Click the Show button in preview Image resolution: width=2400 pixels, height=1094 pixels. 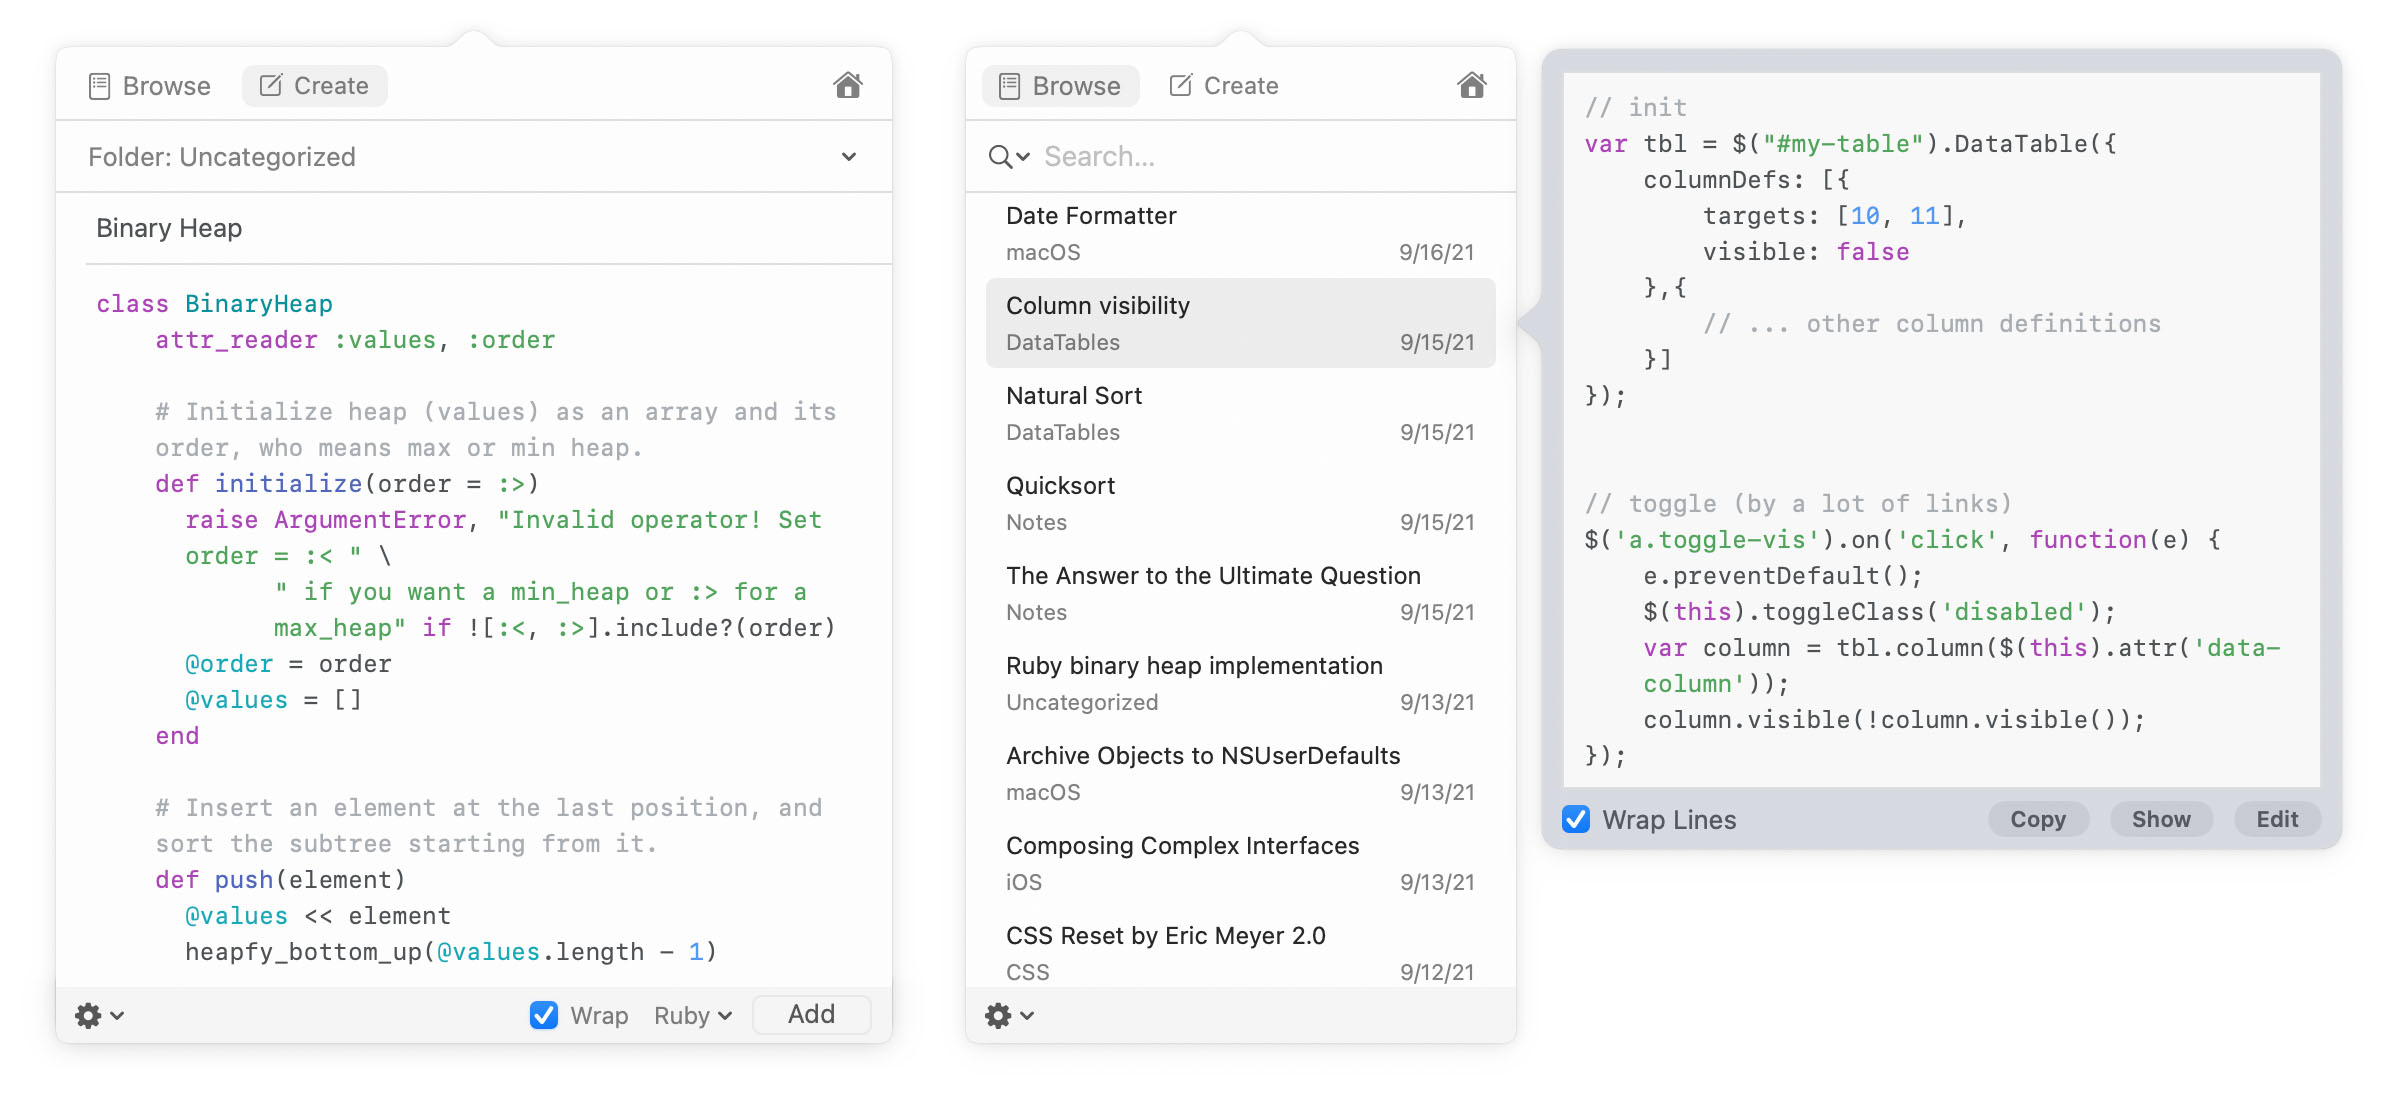pyautogui.click(x=2161, y=819)
